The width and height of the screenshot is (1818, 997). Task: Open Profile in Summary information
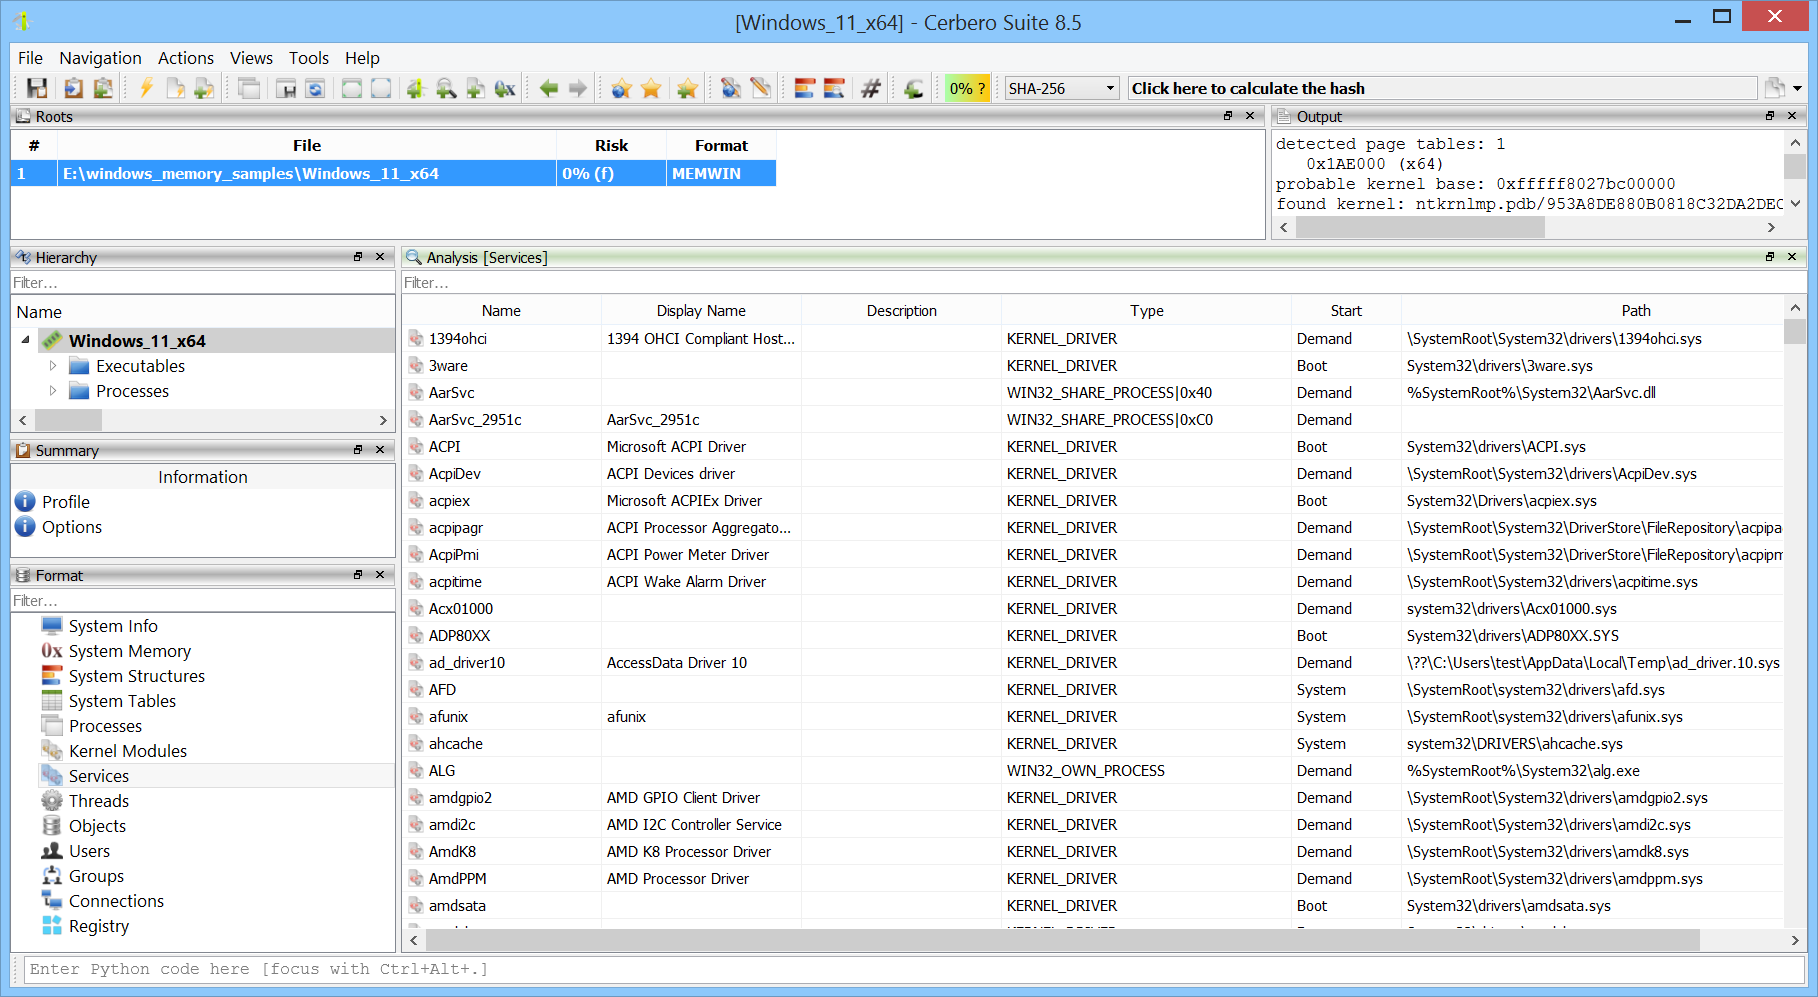pos(66,502)
